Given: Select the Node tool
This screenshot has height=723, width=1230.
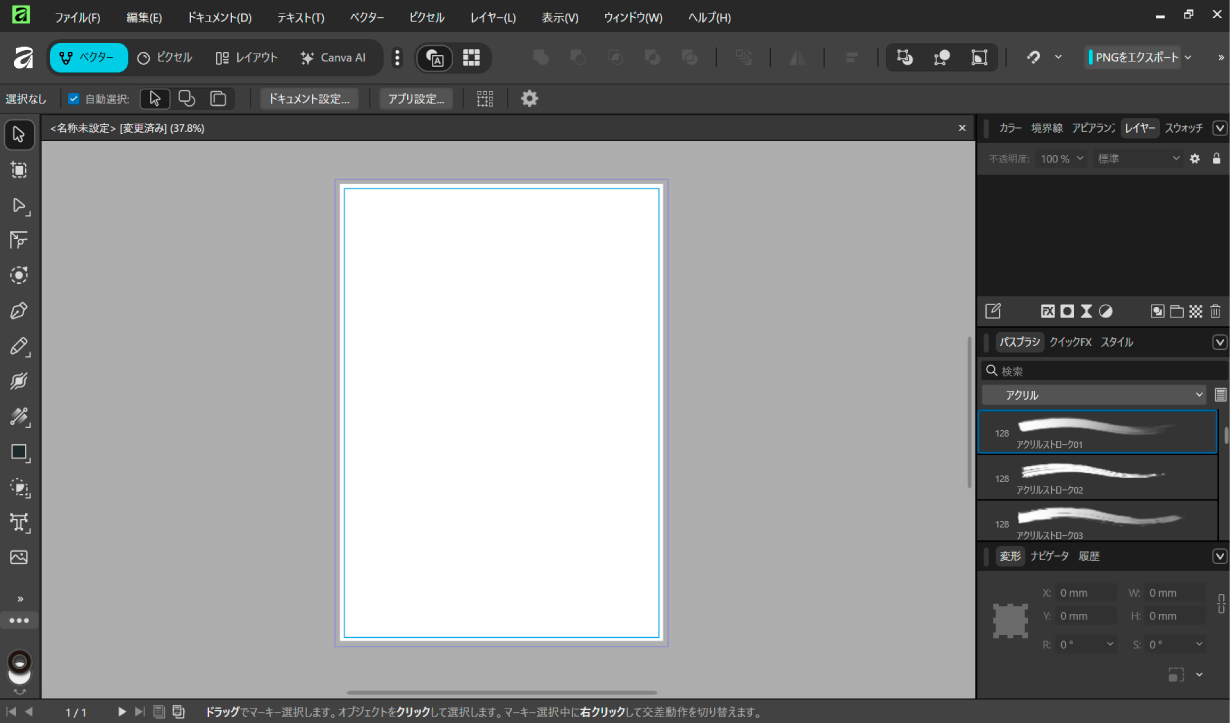Looking at the screenshot, I should 19,205.
